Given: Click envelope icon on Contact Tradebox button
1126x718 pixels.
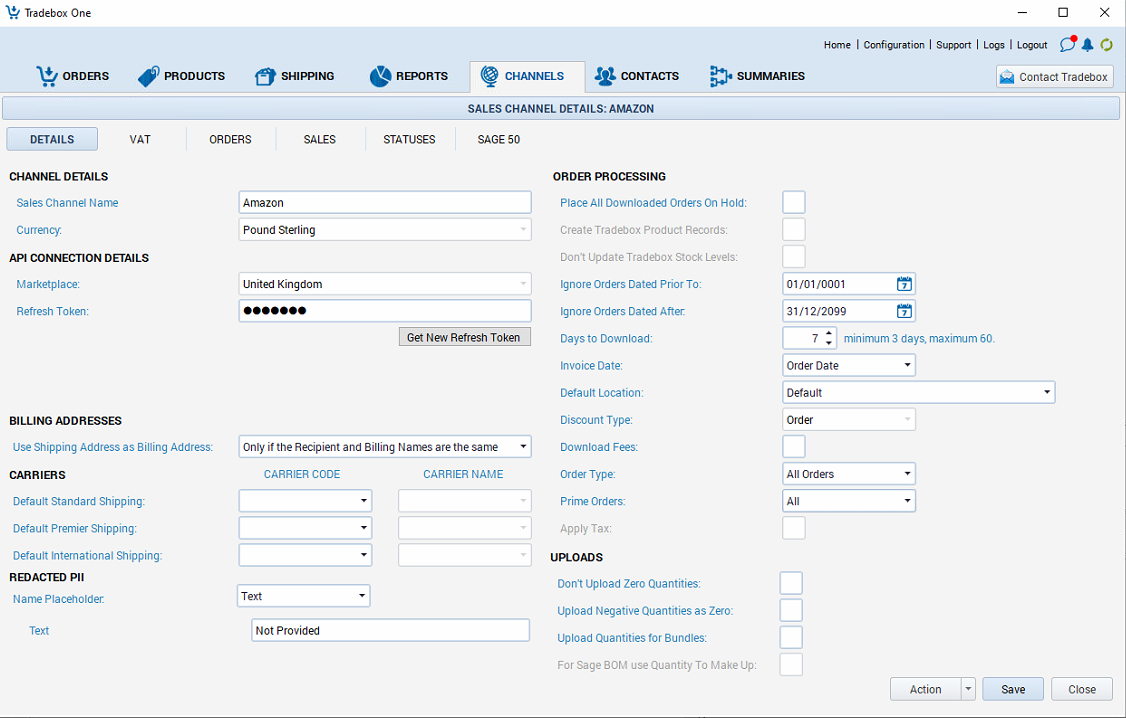Looking at the screenshot, I should pos(1007,77).
